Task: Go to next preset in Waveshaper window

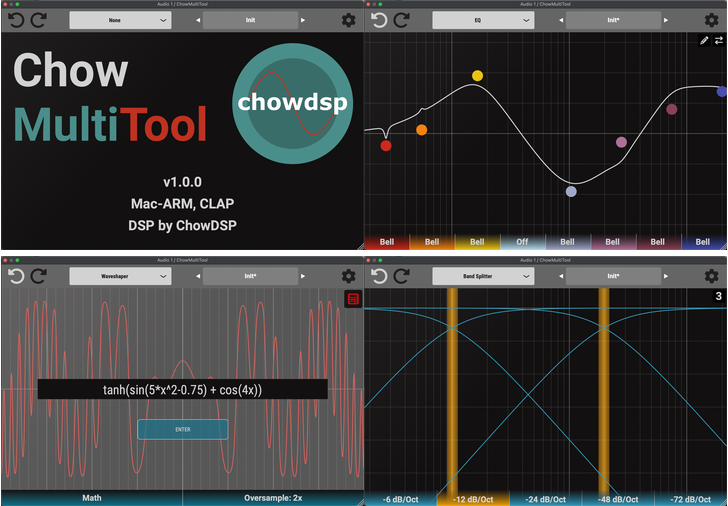Action: 303,276
